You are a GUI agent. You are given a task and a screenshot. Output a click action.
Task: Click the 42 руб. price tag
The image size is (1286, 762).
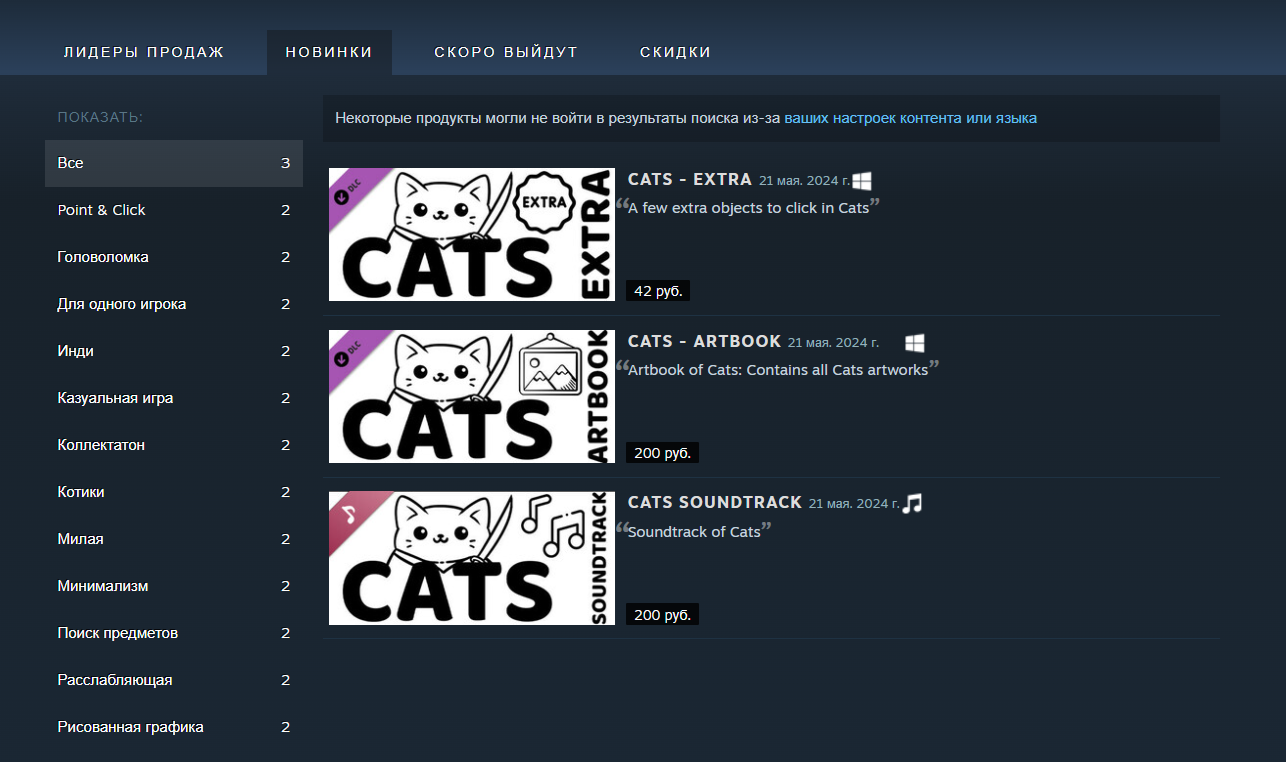tap(659, 291)
